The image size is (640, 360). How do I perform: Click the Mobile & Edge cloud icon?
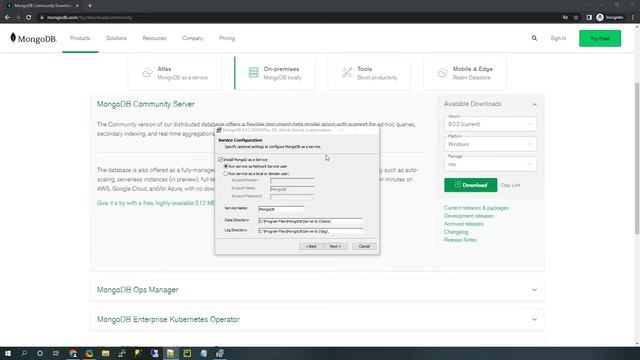442,73
